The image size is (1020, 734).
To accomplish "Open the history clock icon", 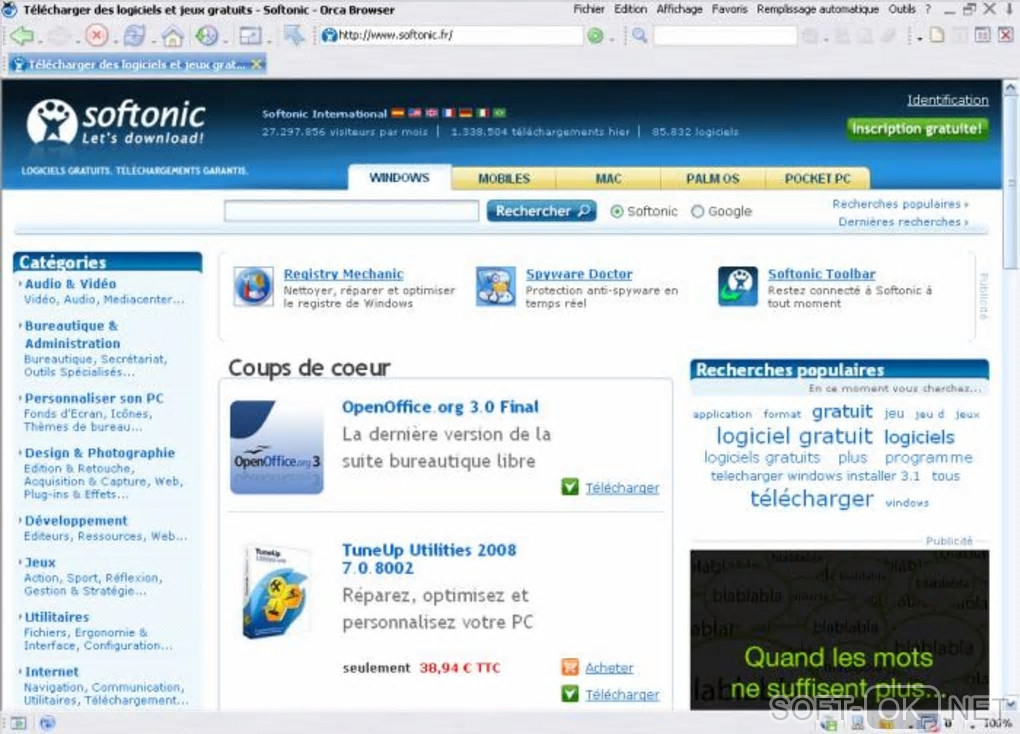I will pyautogui.click(x=207, y=36).
